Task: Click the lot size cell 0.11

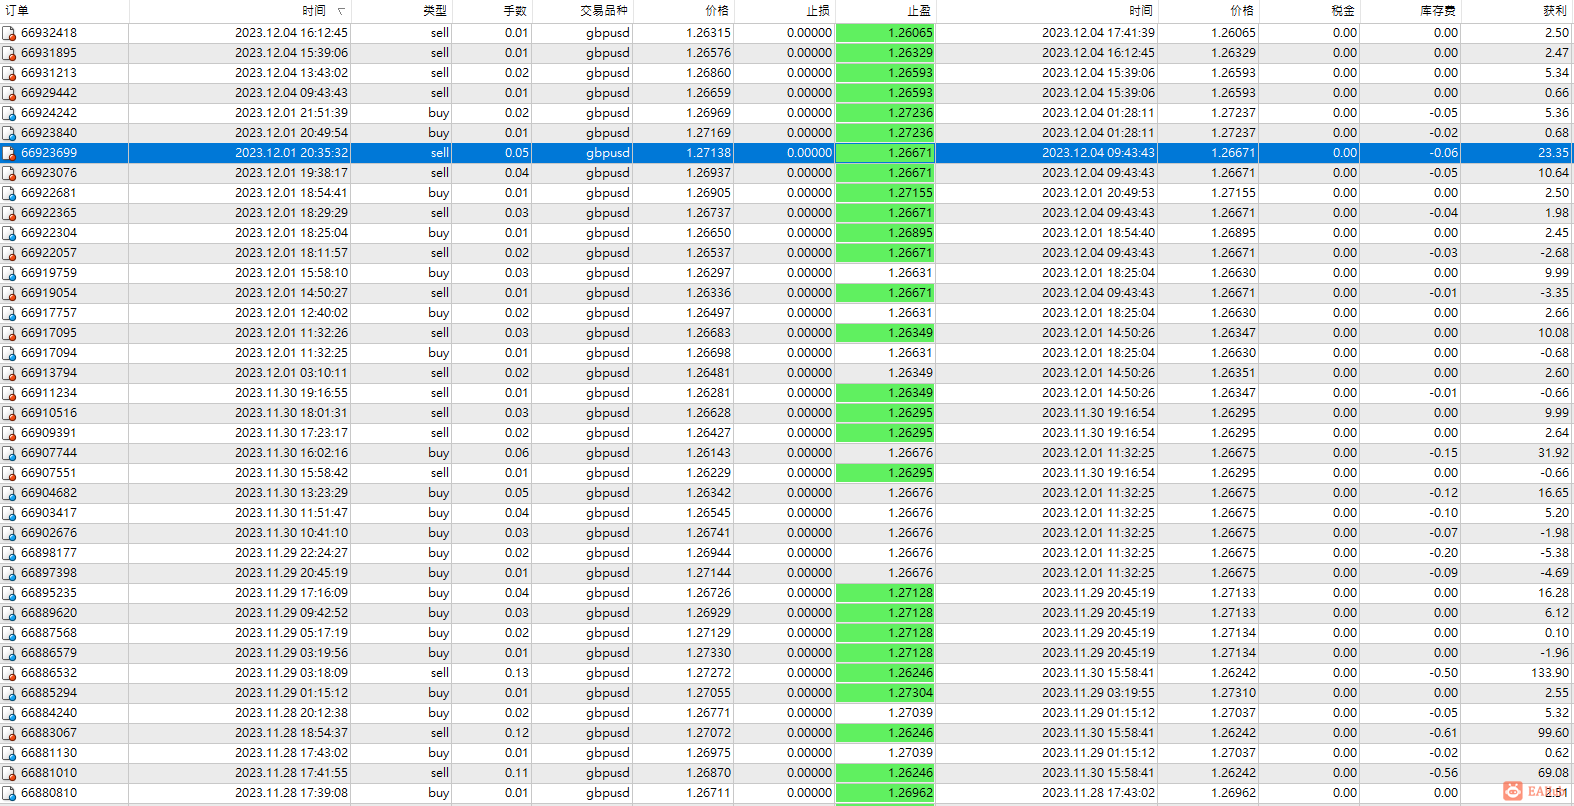Action: point(517,773)
